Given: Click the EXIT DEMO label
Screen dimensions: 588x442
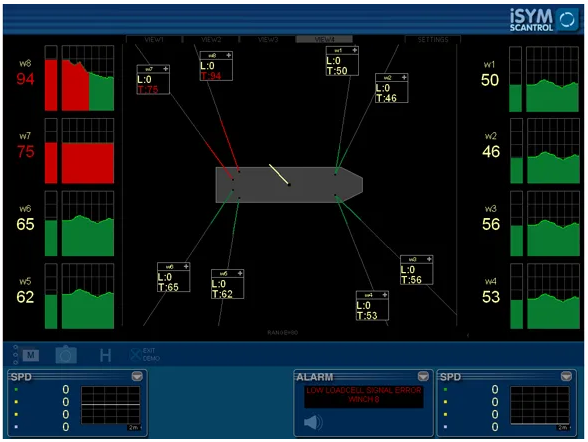Looking at the screenshot, I should click(x=151, y=355).
